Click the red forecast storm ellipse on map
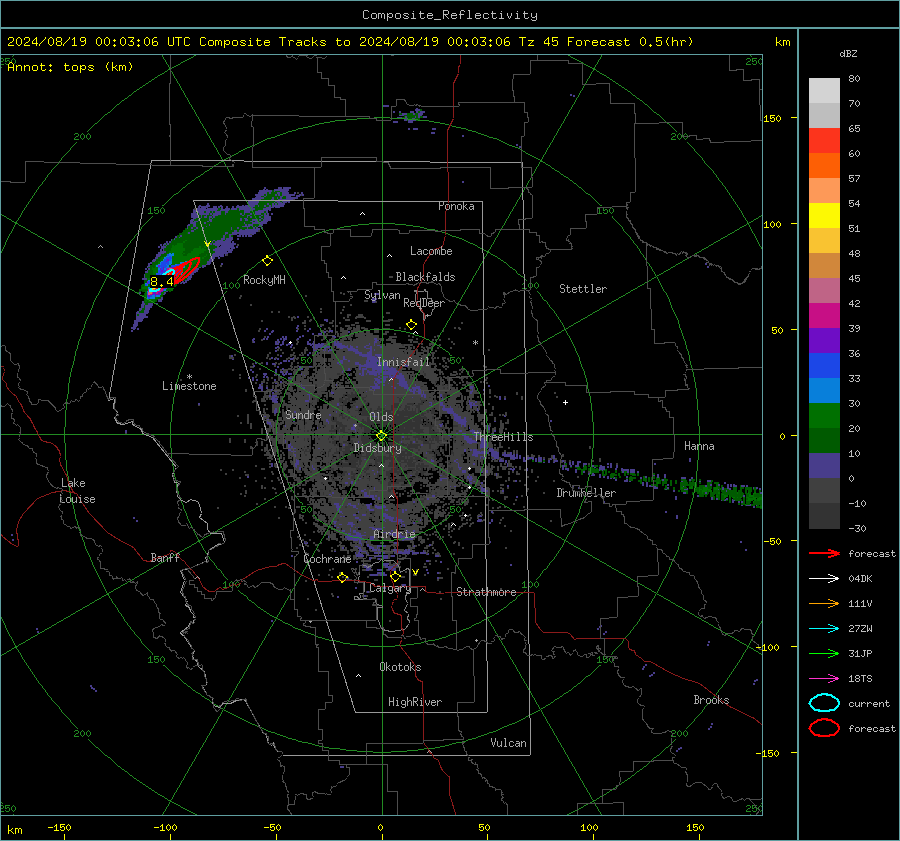This screenshot has width=900, height=841. tap(187, 269)
